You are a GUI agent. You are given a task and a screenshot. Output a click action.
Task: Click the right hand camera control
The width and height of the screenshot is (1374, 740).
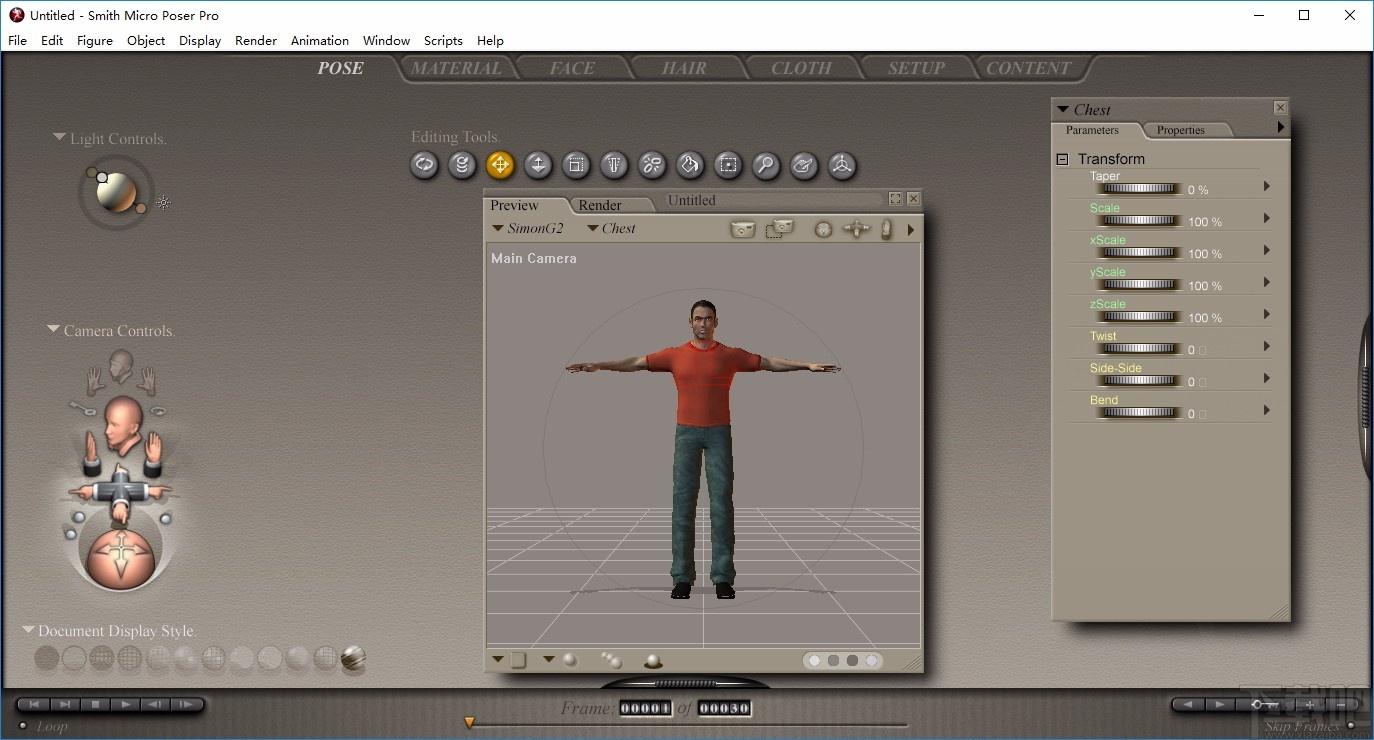[x=152, y=453]
